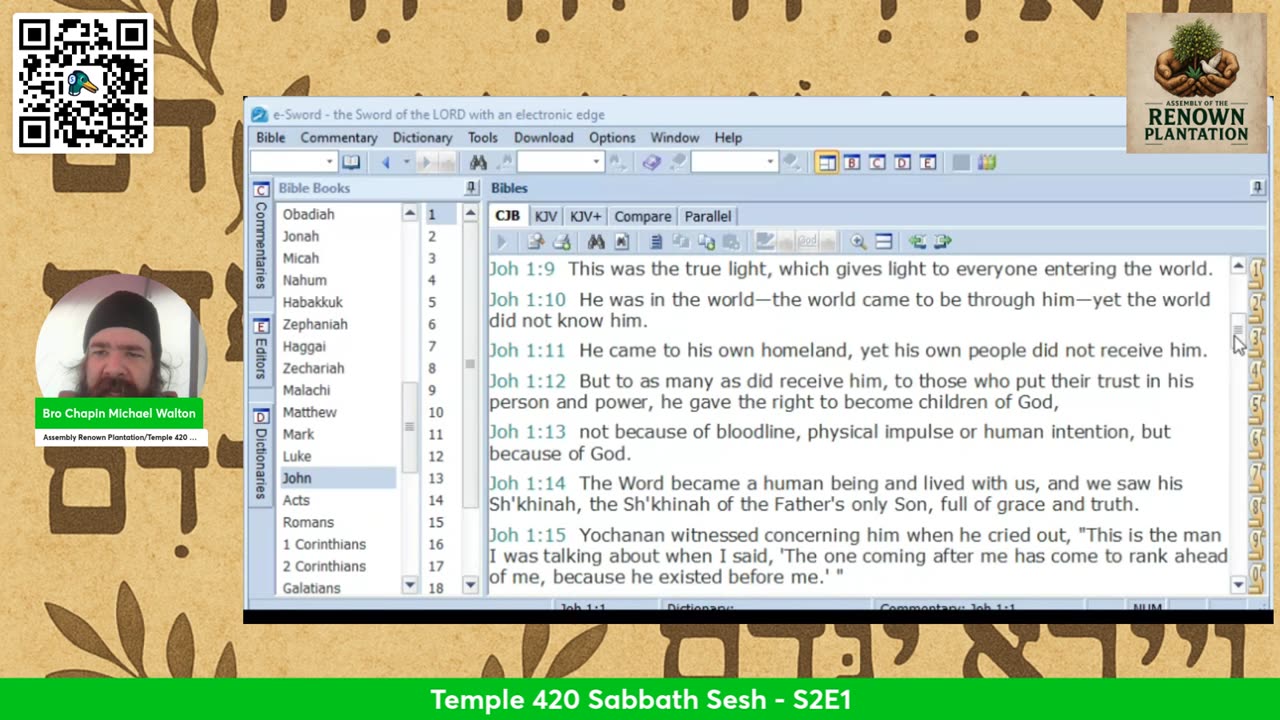The height and width of the screenshot is (720, 1280).
Task: Click the split view layout icon
Action: tap(884, 241)
